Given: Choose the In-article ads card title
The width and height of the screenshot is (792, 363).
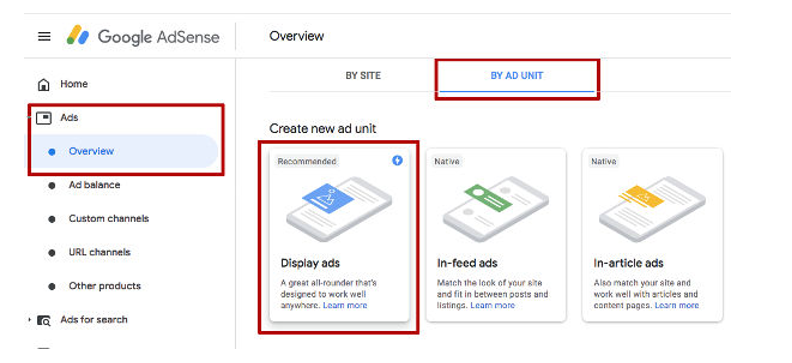Looking at the screenshot, I should pyautogui.click(x=628, y=263).
